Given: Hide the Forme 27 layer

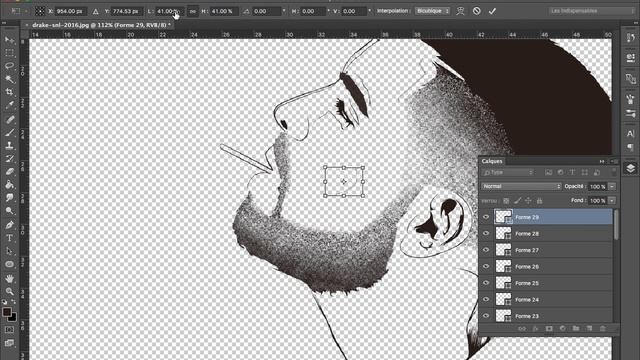Looking at the screenshot, I should point(486,250).
